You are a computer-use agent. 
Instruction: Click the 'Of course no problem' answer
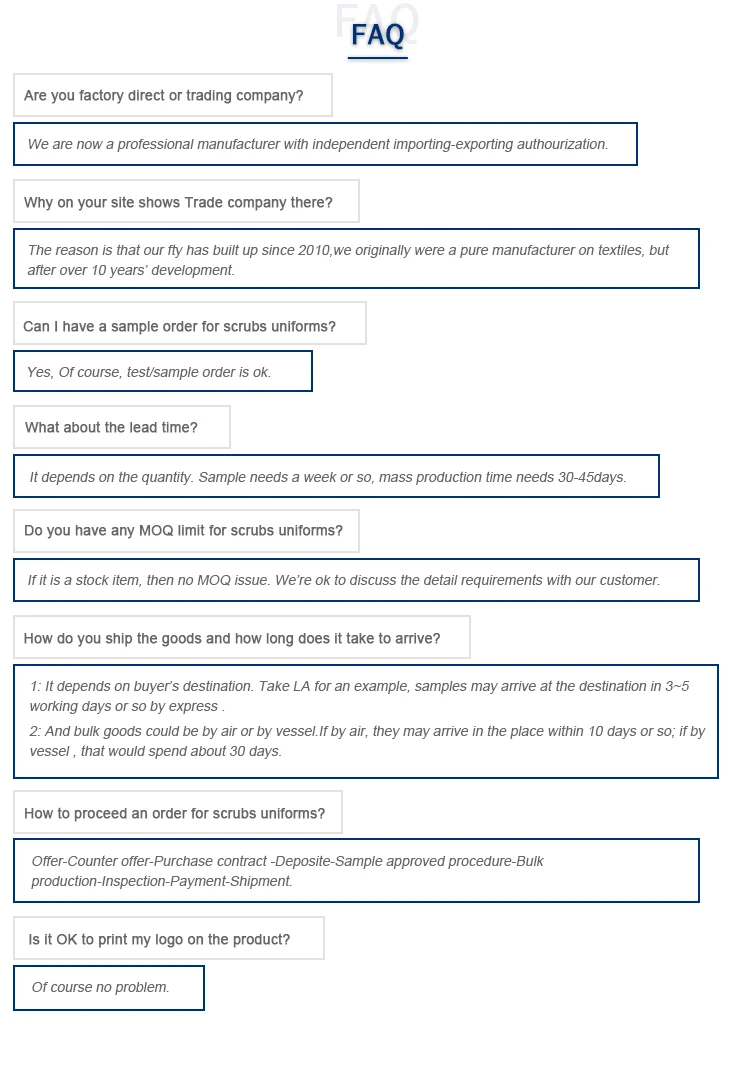pos(101,987)
